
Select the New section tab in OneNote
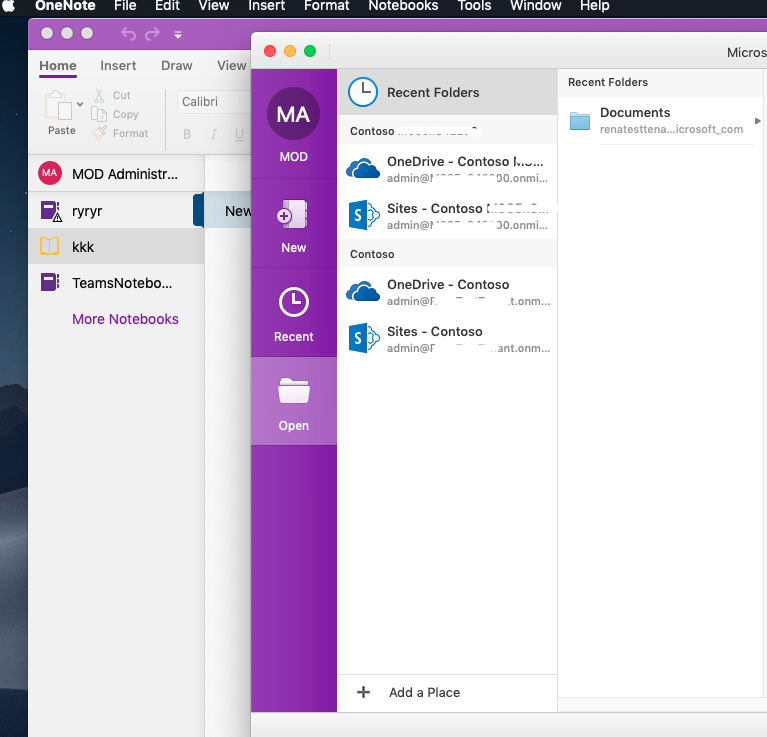point(227,210)
